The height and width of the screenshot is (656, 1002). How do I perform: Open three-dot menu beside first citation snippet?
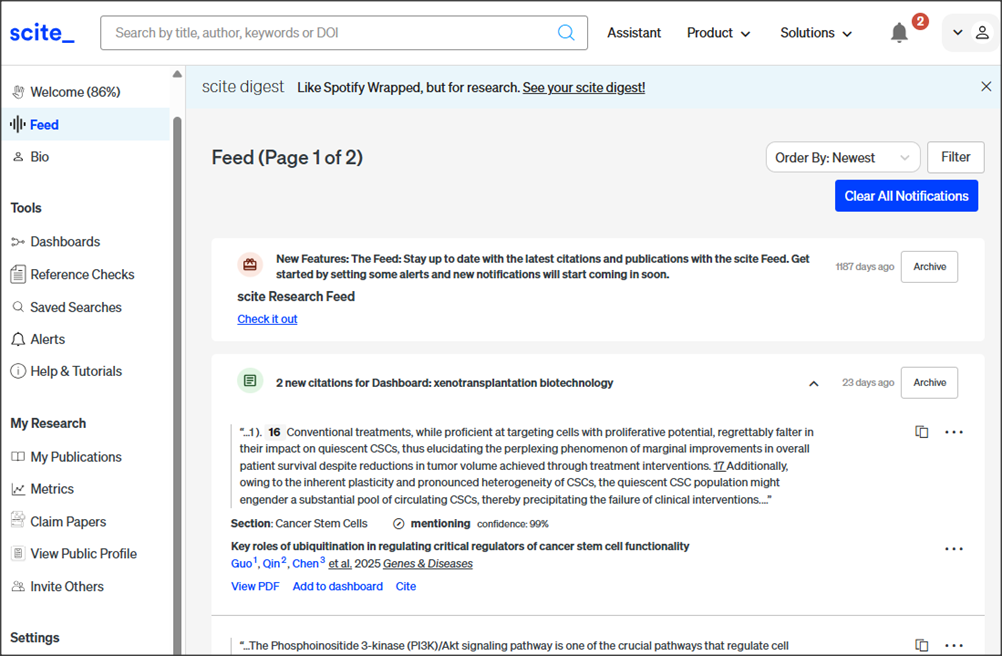(954, 432)
